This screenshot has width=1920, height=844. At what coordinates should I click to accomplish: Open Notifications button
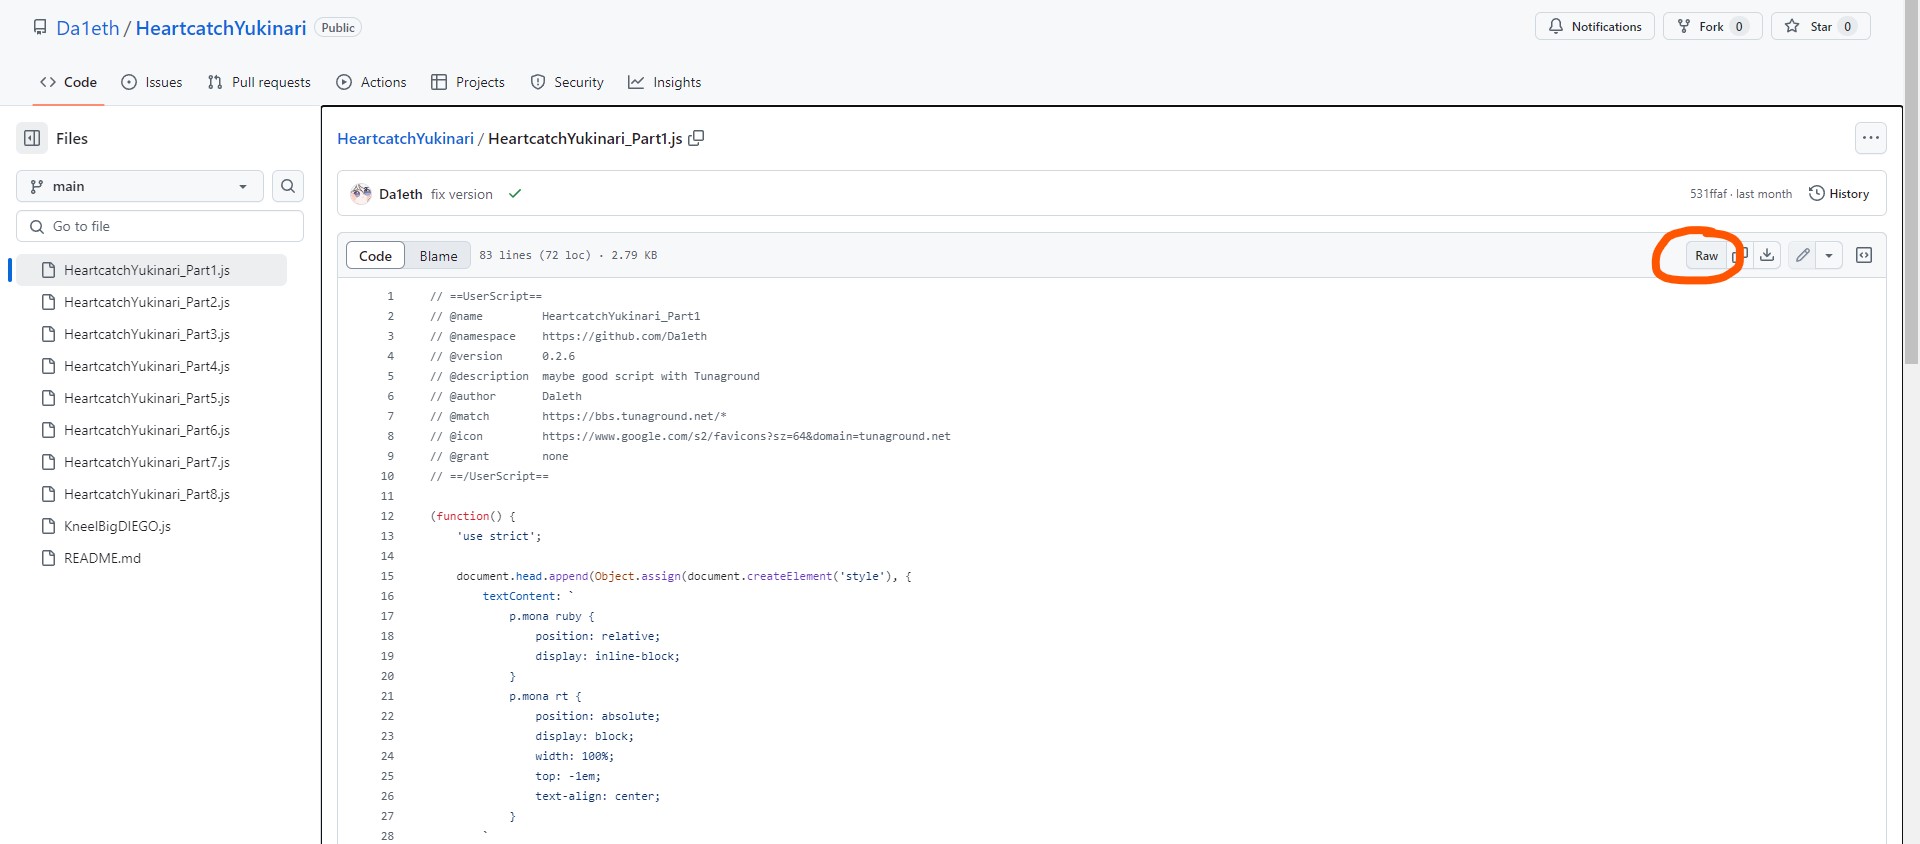[x=1595, y=27]
